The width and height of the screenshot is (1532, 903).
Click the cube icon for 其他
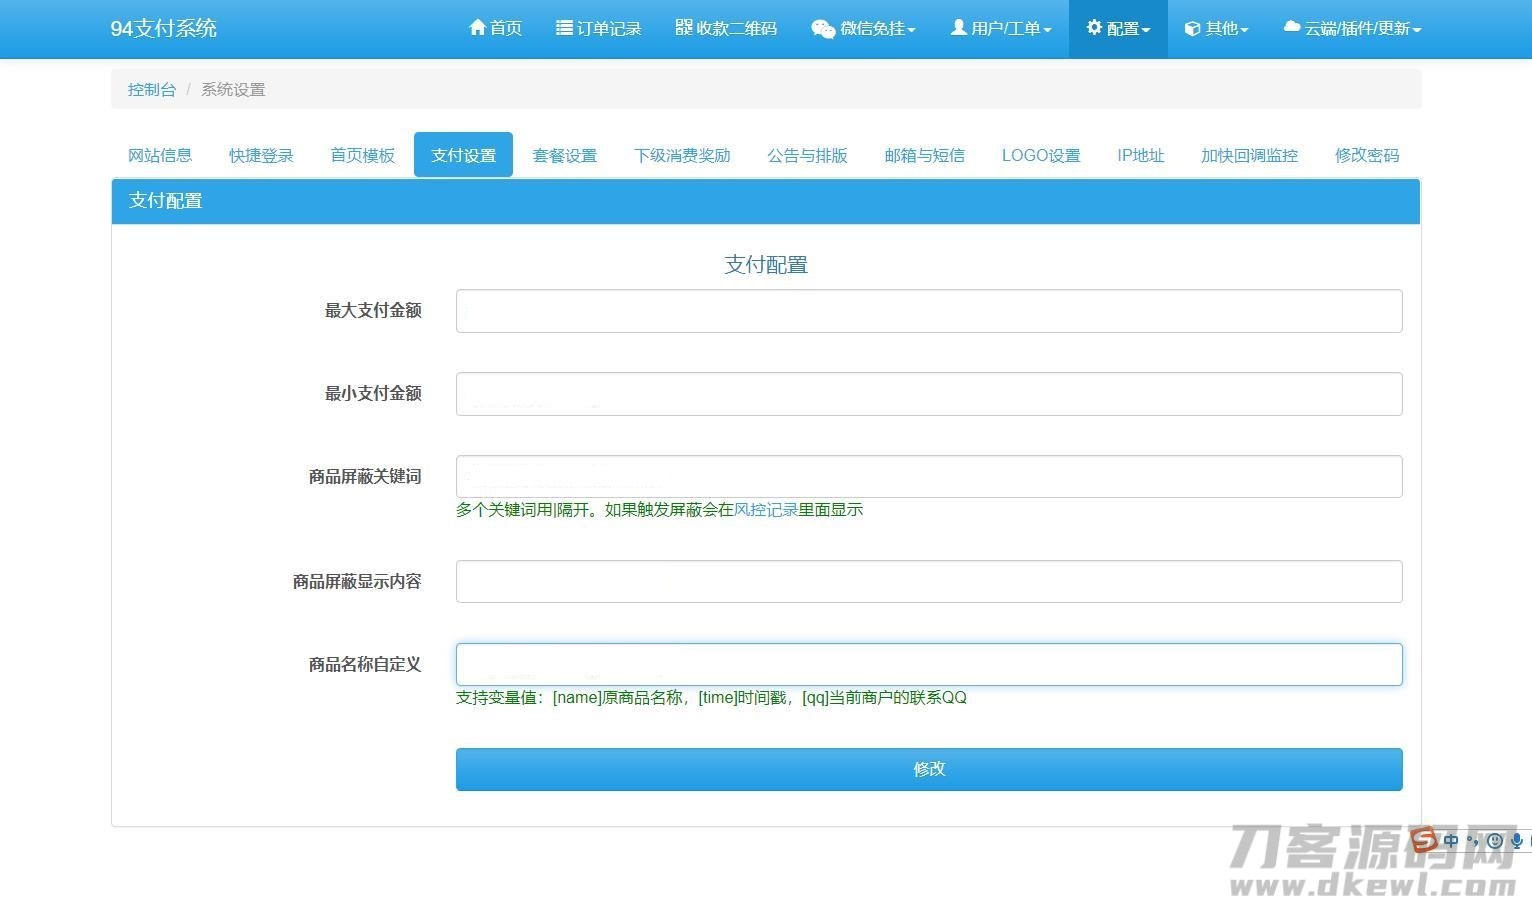pos(1192,29)
